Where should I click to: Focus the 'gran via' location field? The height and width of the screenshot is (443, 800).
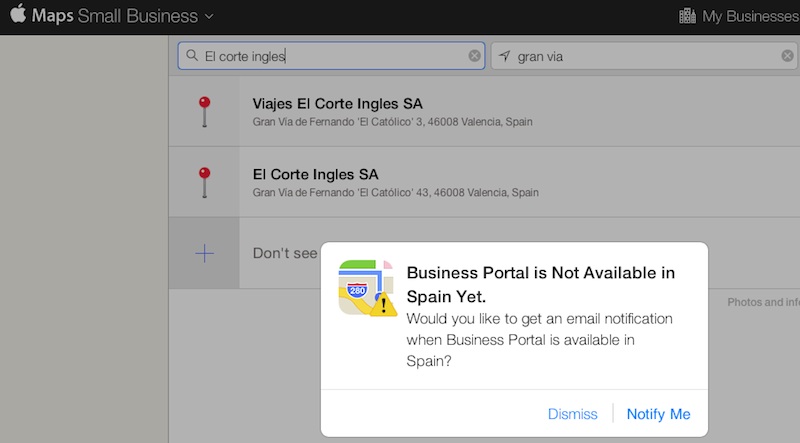645,56
